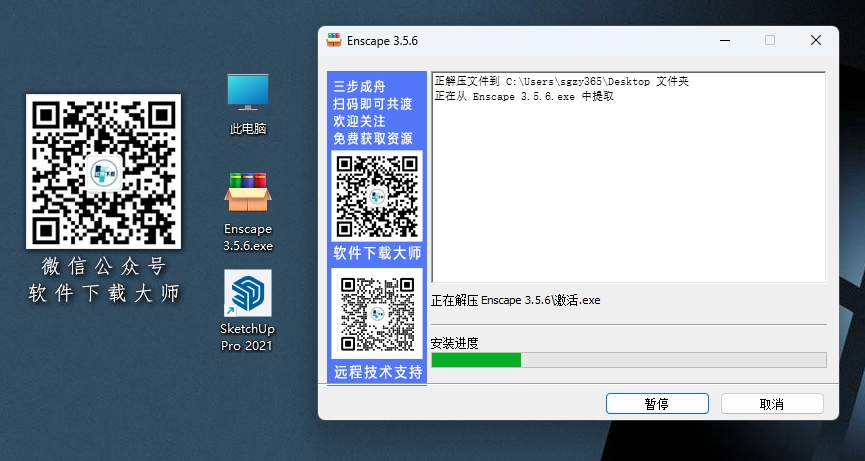Click the 免费获取资源 text line
The width and height of the screenshot is (865, 461).
pos(372,138)
